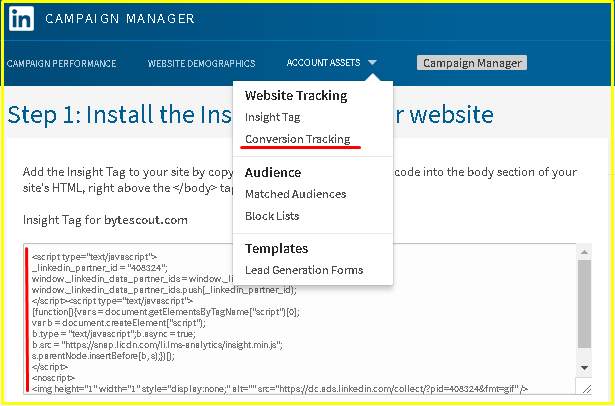This screenshot has height=406, width=615.
Task: Click the 'Templates' section heading
Action: point(277,249)
